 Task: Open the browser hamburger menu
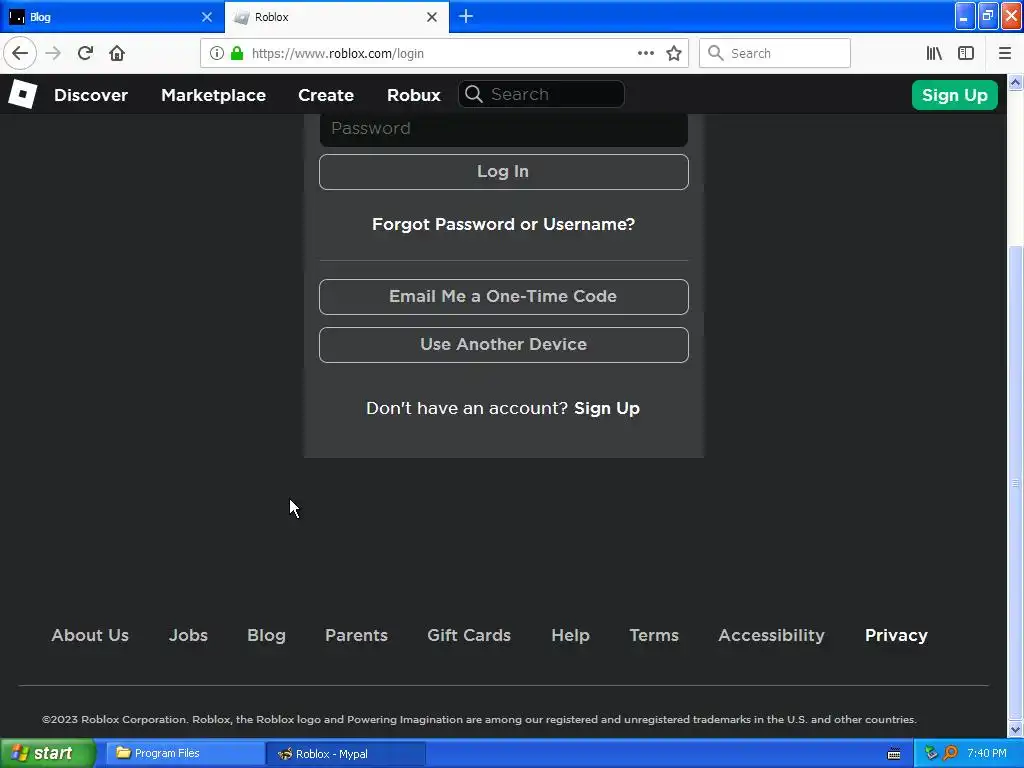[1004, 53]
